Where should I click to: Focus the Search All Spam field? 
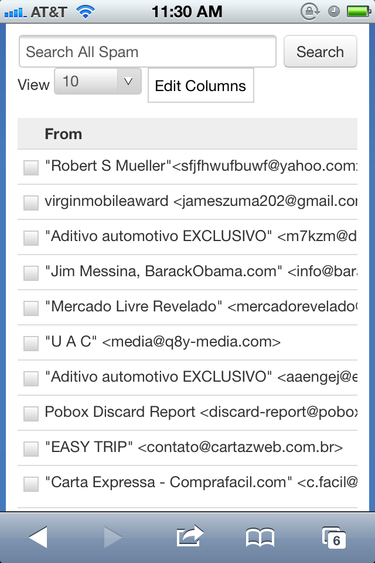click(148, 51)
